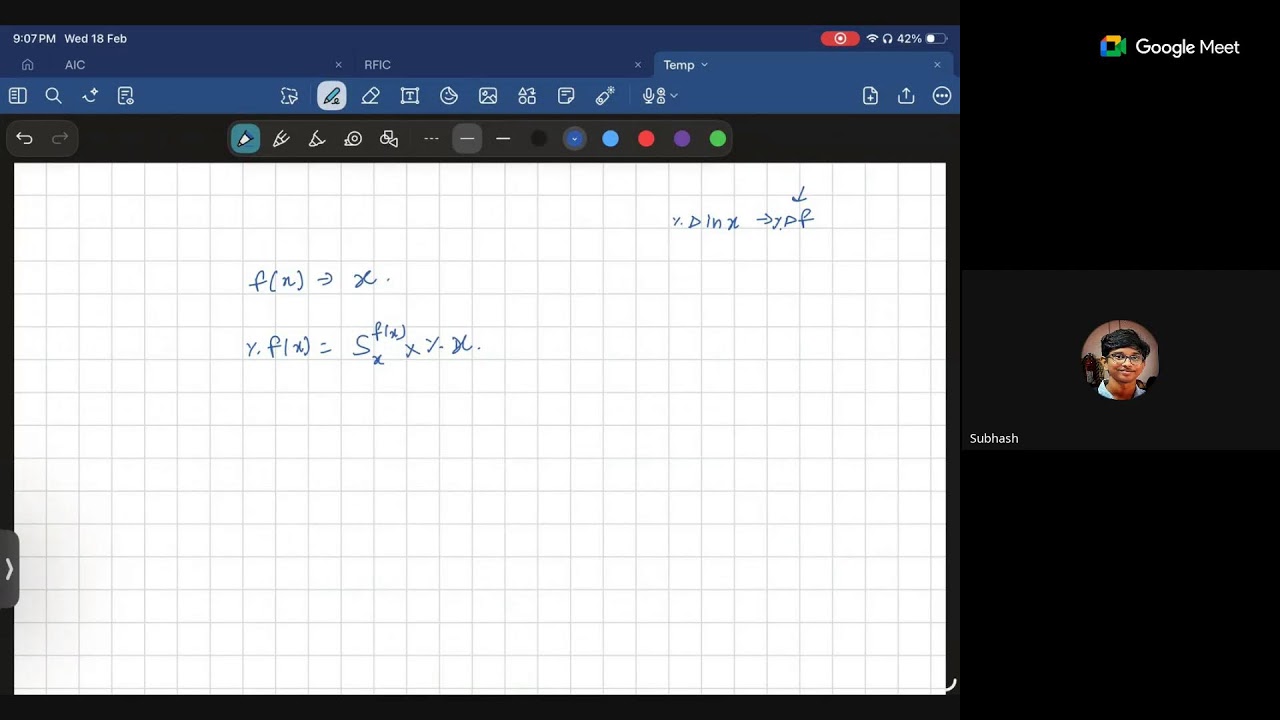Tap the battery 42% status

click(922, 38)
